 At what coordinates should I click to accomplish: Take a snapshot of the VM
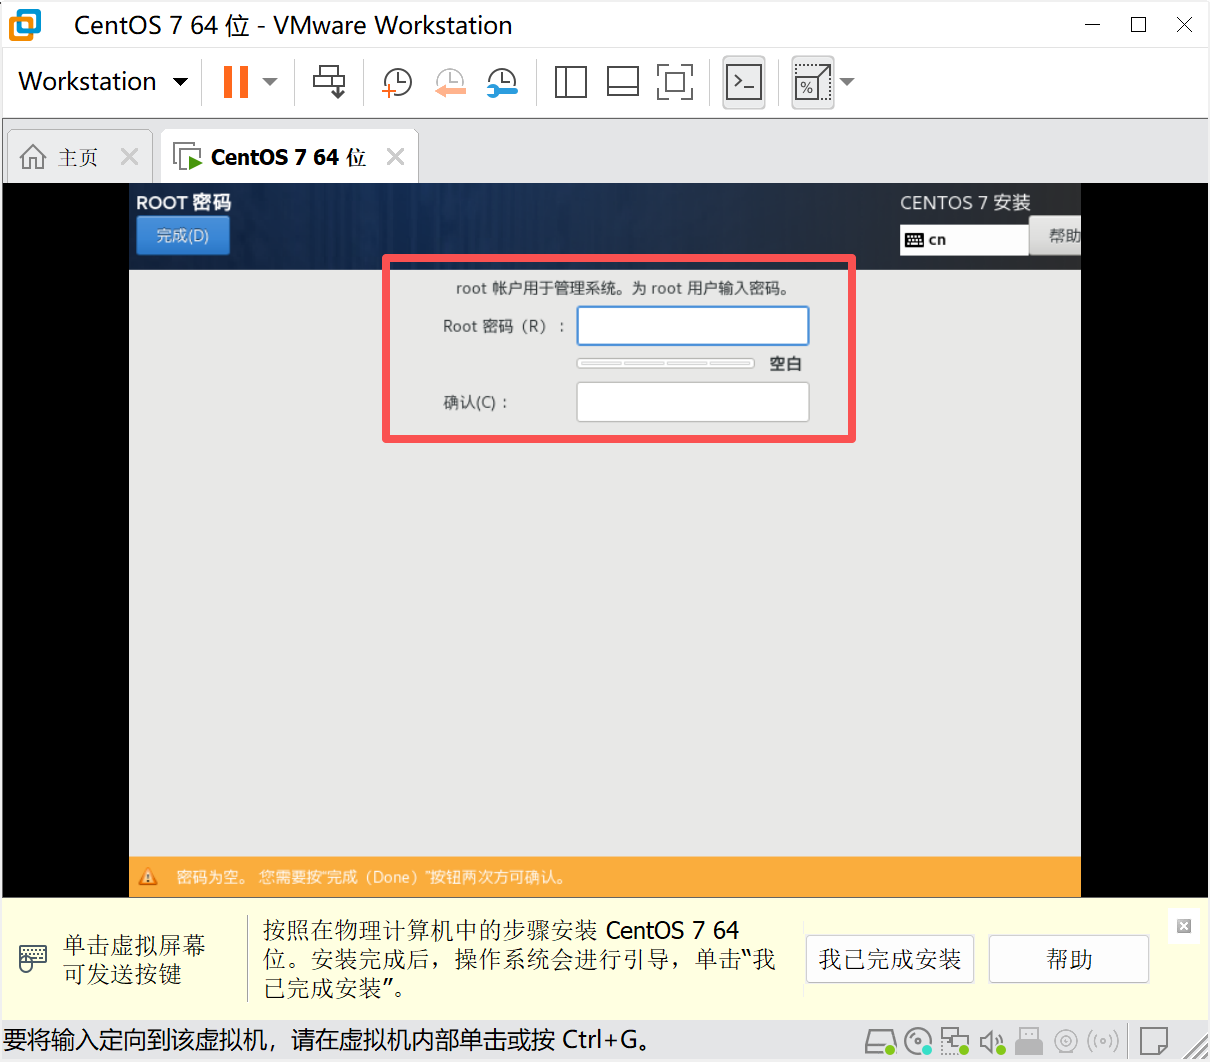(x=397, y=82)
